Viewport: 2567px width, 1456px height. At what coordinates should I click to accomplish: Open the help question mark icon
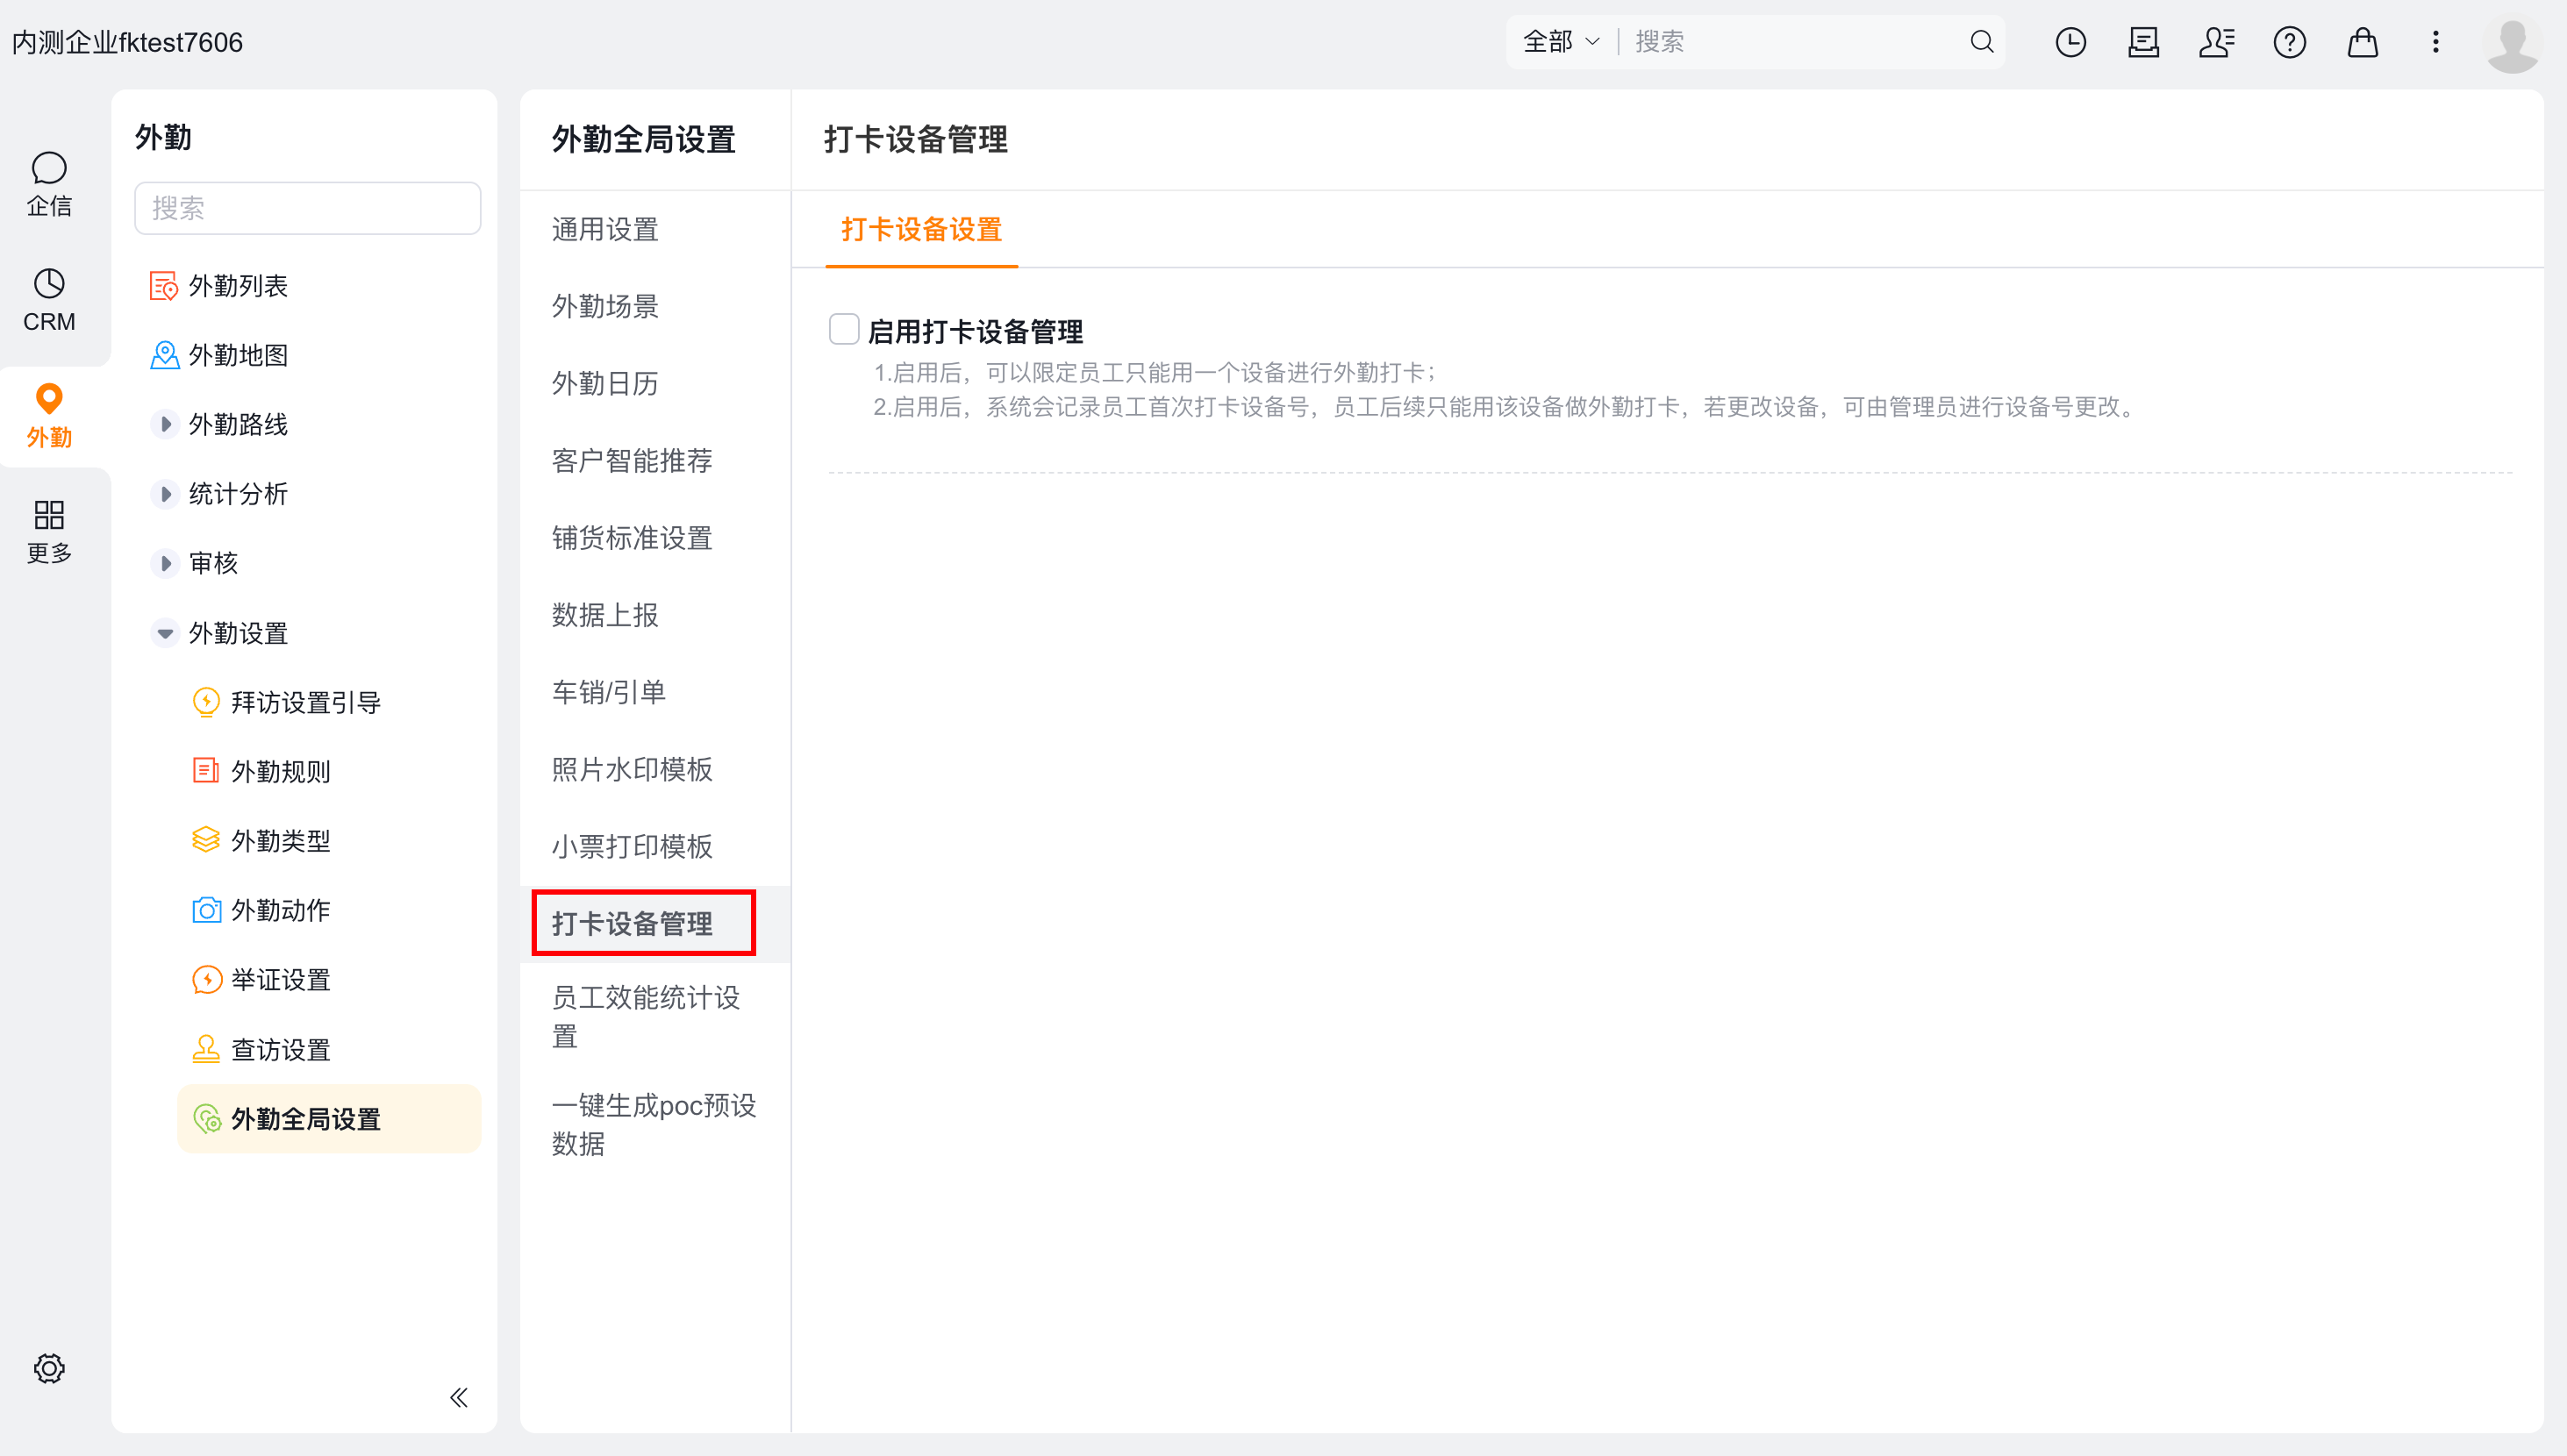click(x=2289, y=42)
